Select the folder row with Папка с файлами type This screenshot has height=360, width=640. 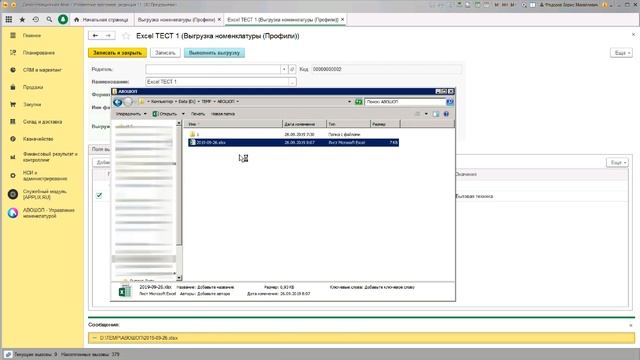coord(293,134)
